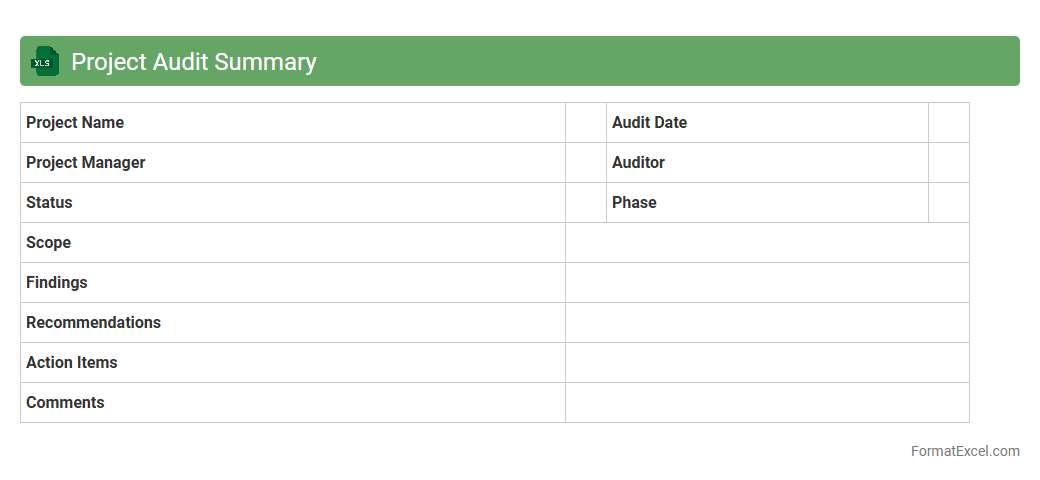This screenshot has width=1040, height=480.
Task: Click the Project Name label cell
Action: pyautogui.click(x=292, y=123)
